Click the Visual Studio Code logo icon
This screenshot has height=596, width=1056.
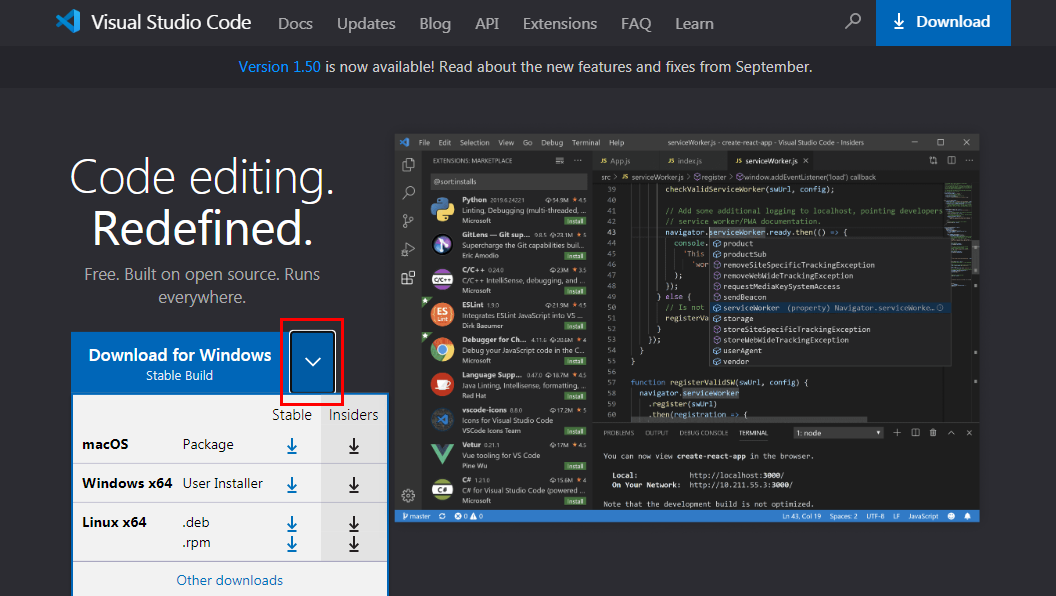pyautogui.click(x=68, y=22)
